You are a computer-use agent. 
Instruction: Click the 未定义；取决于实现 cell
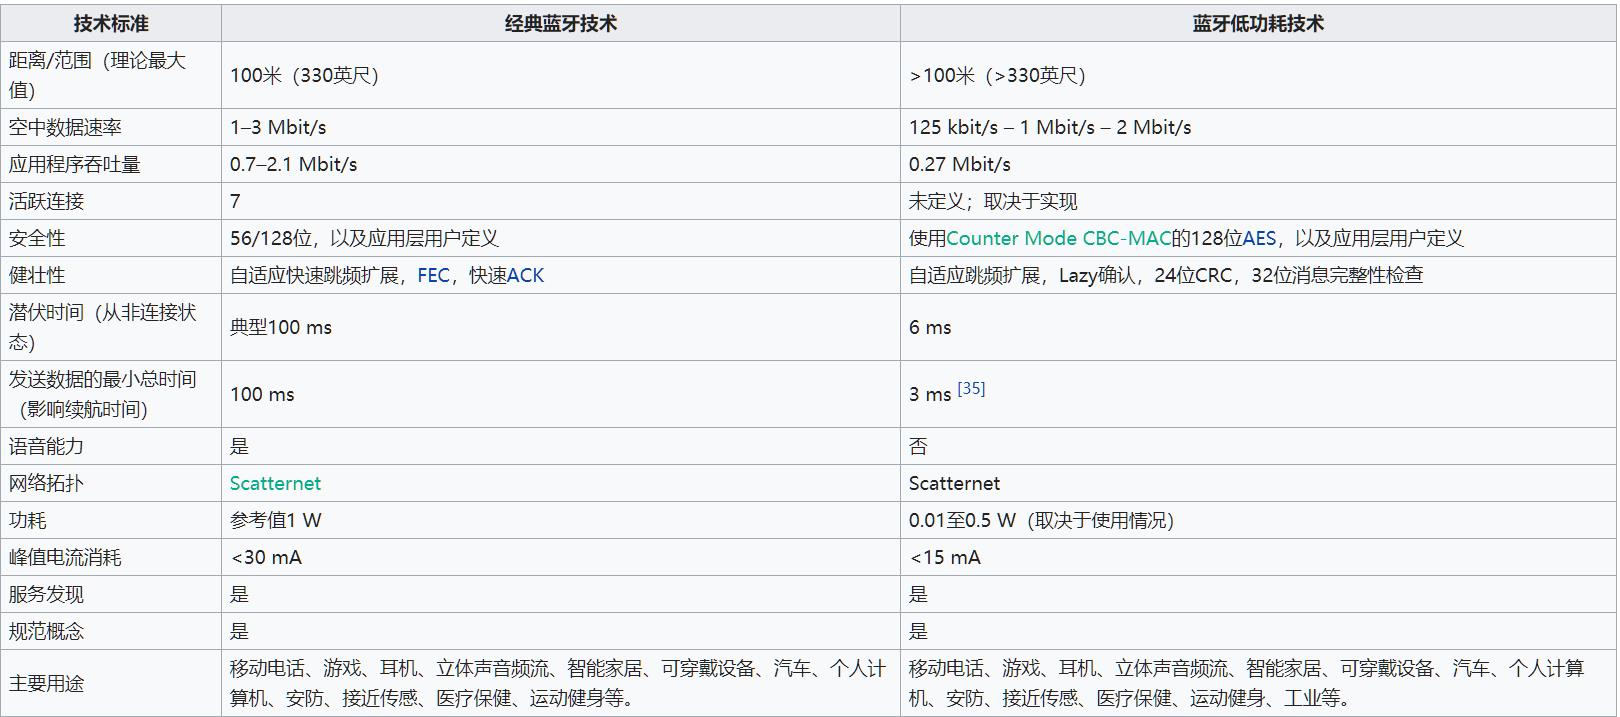pos(992,201)
